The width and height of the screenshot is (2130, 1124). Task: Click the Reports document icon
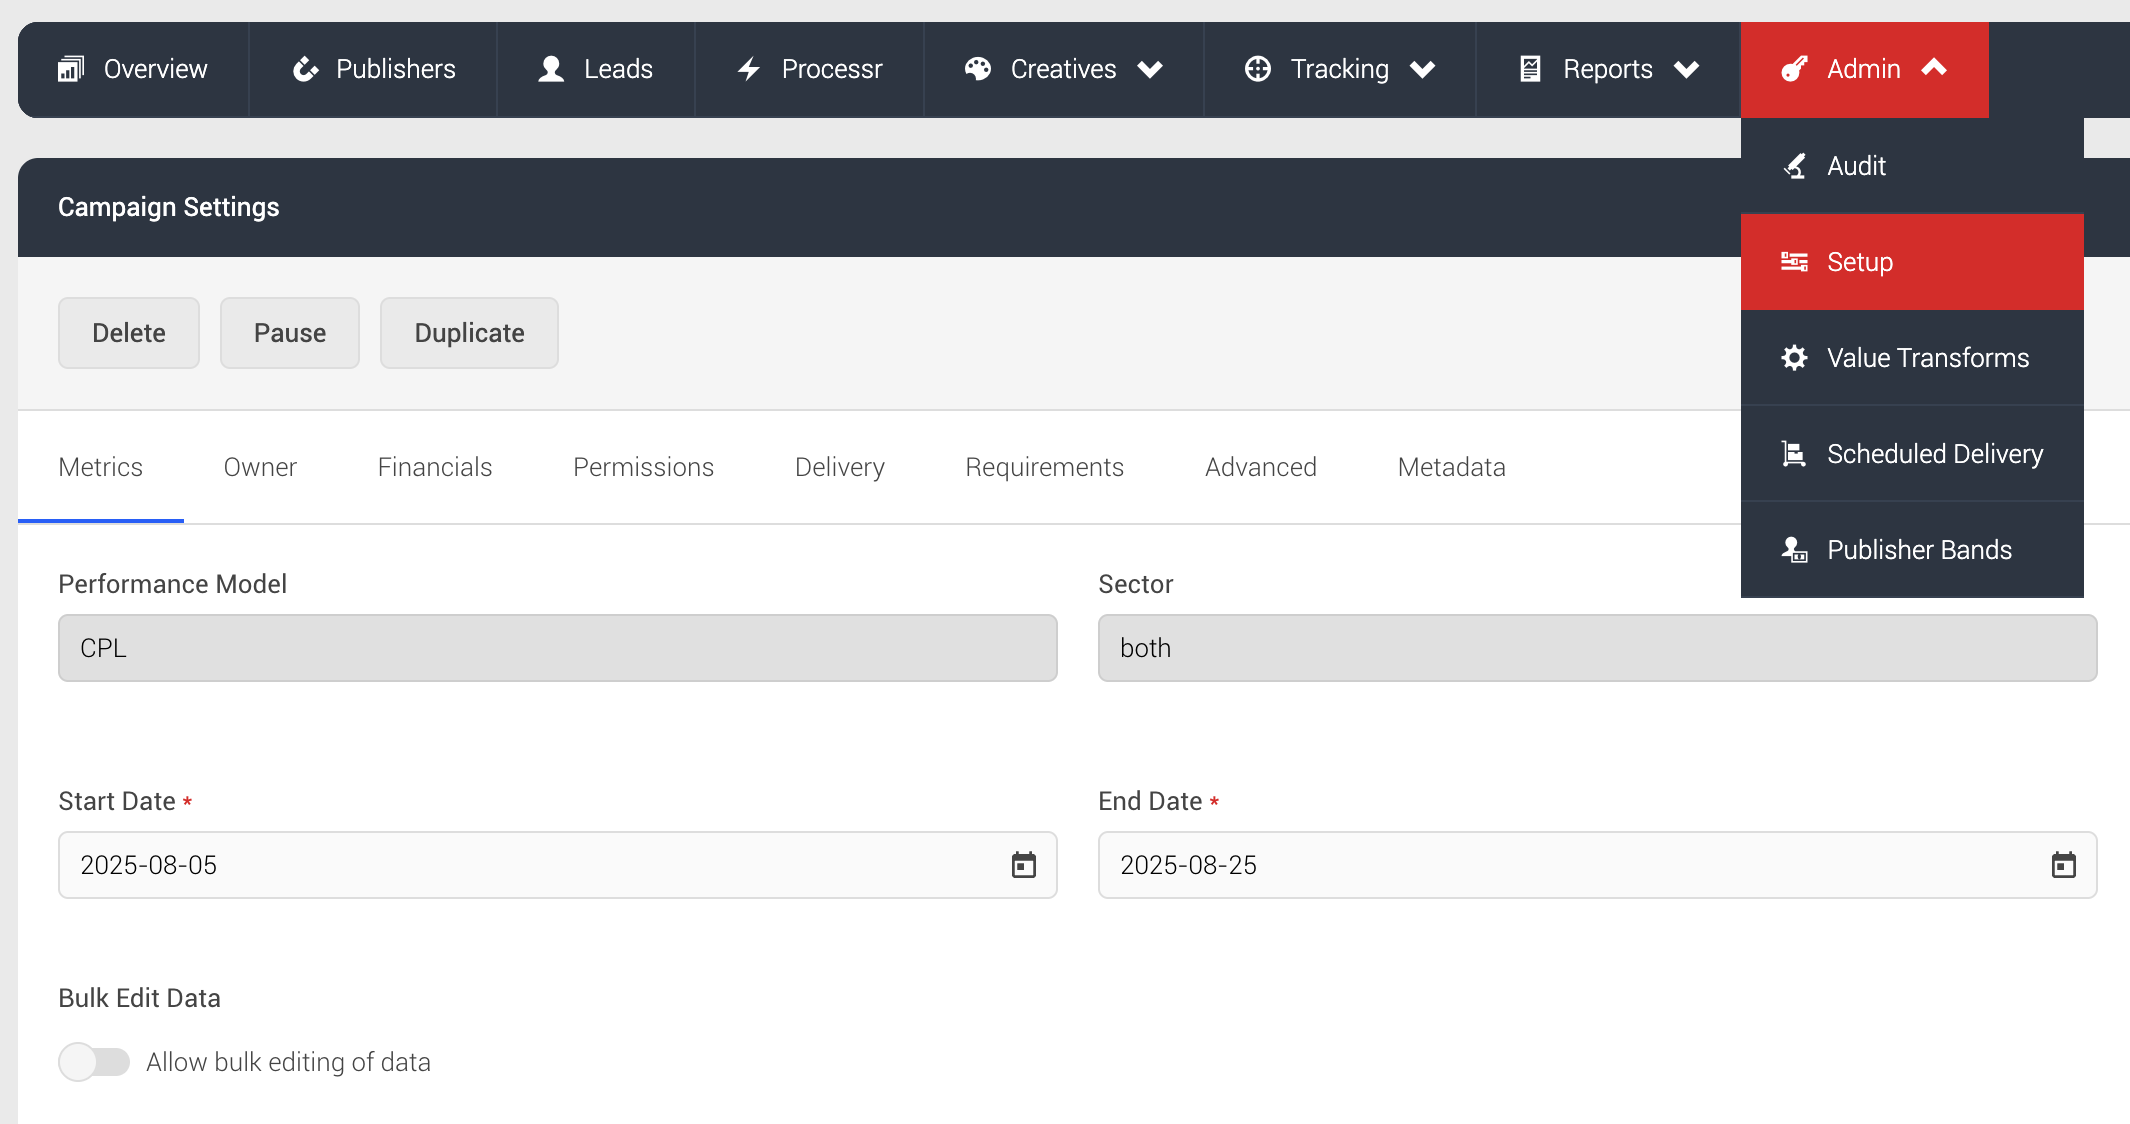(1529, 68)
